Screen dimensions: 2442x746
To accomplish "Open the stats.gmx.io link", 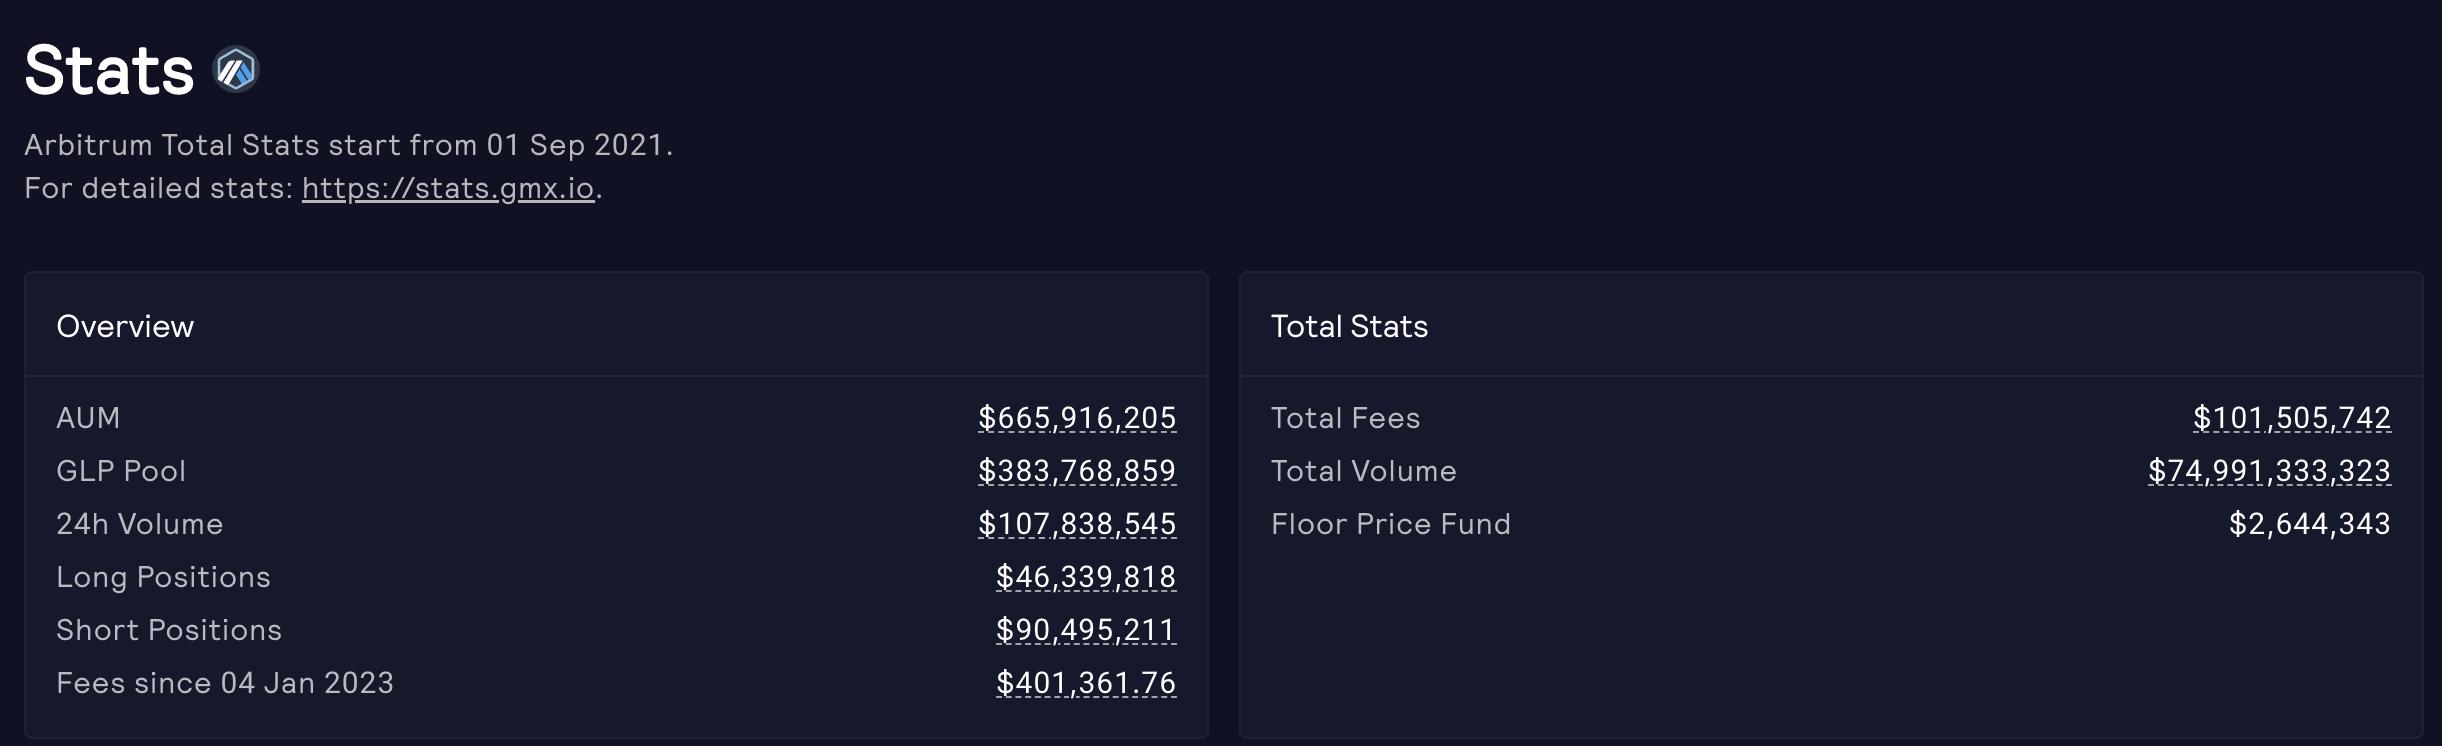I will coord(448,188).
